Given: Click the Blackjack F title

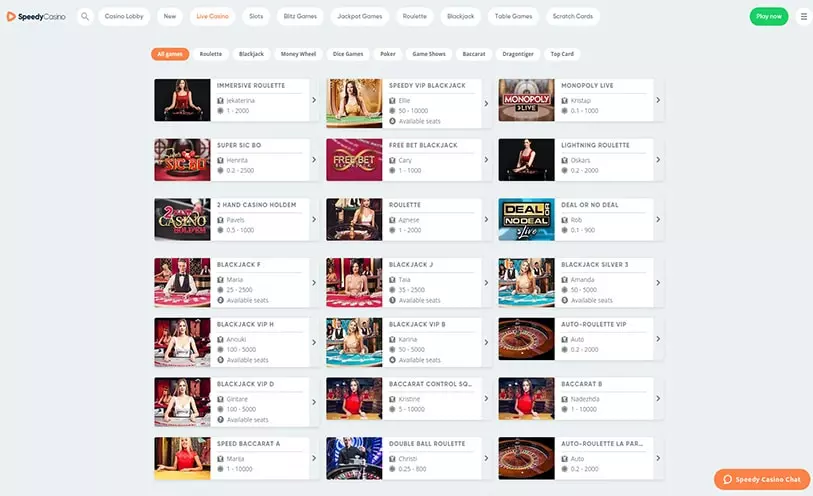Looking at the screenshot, I should (239, 264).
